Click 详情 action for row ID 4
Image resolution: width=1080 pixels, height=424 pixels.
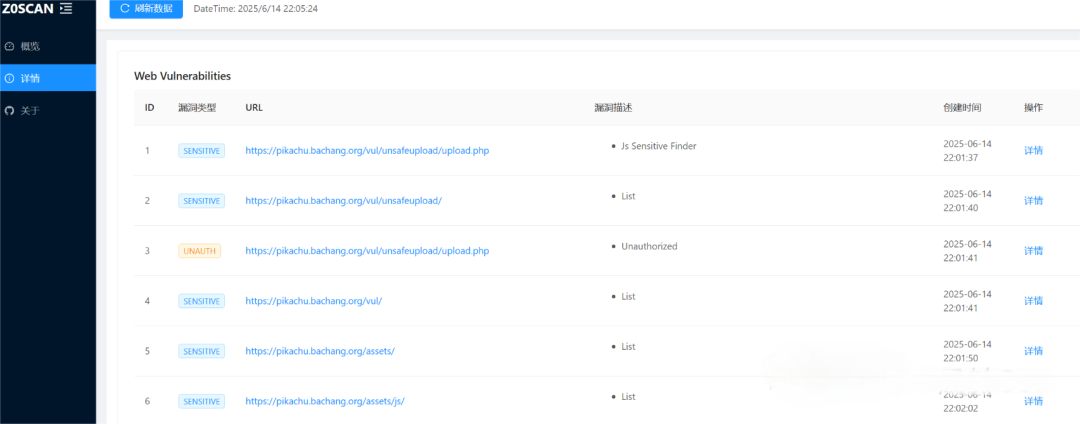click(1033, 301)
